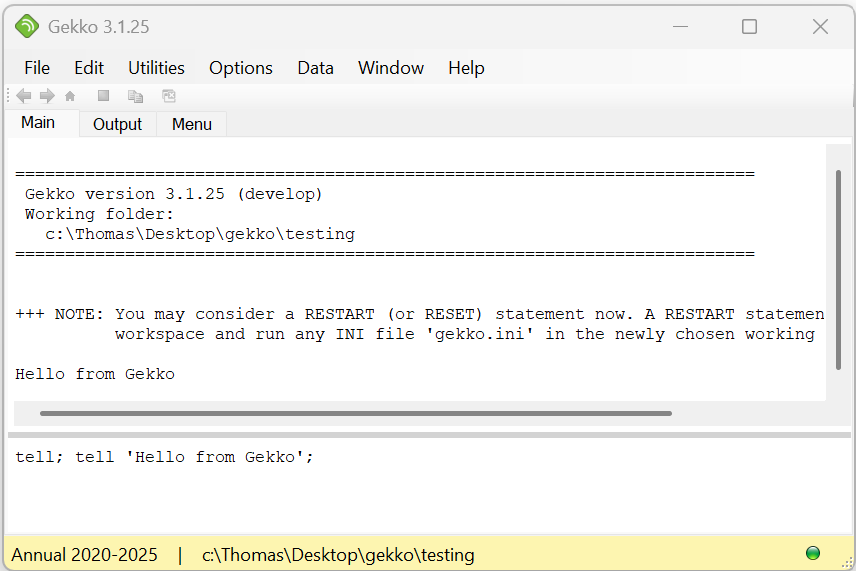The width and height of the screenshot is (856, 571).
Task: Switch to the Output tab
Action: [x=117, y=124]
